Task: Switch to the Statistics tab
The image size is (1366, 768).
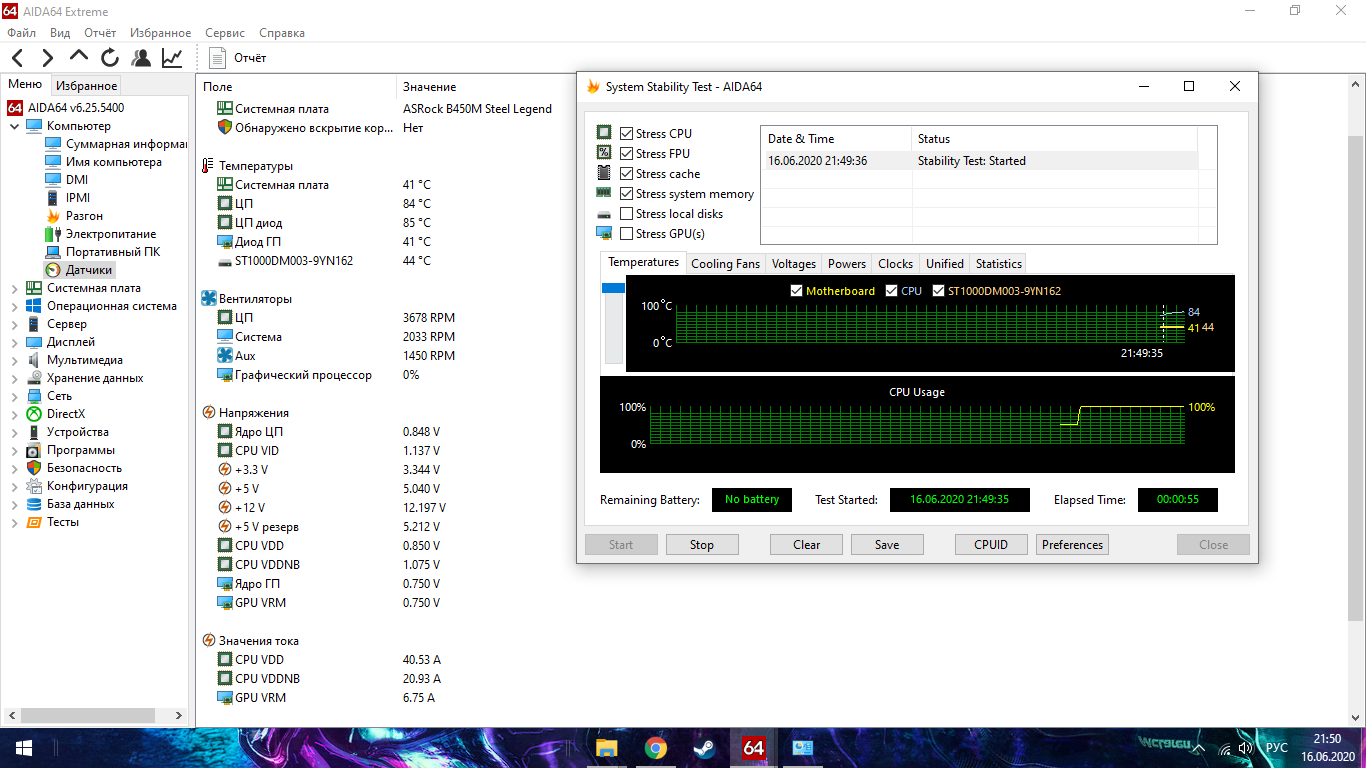Action: pos(999,264)
